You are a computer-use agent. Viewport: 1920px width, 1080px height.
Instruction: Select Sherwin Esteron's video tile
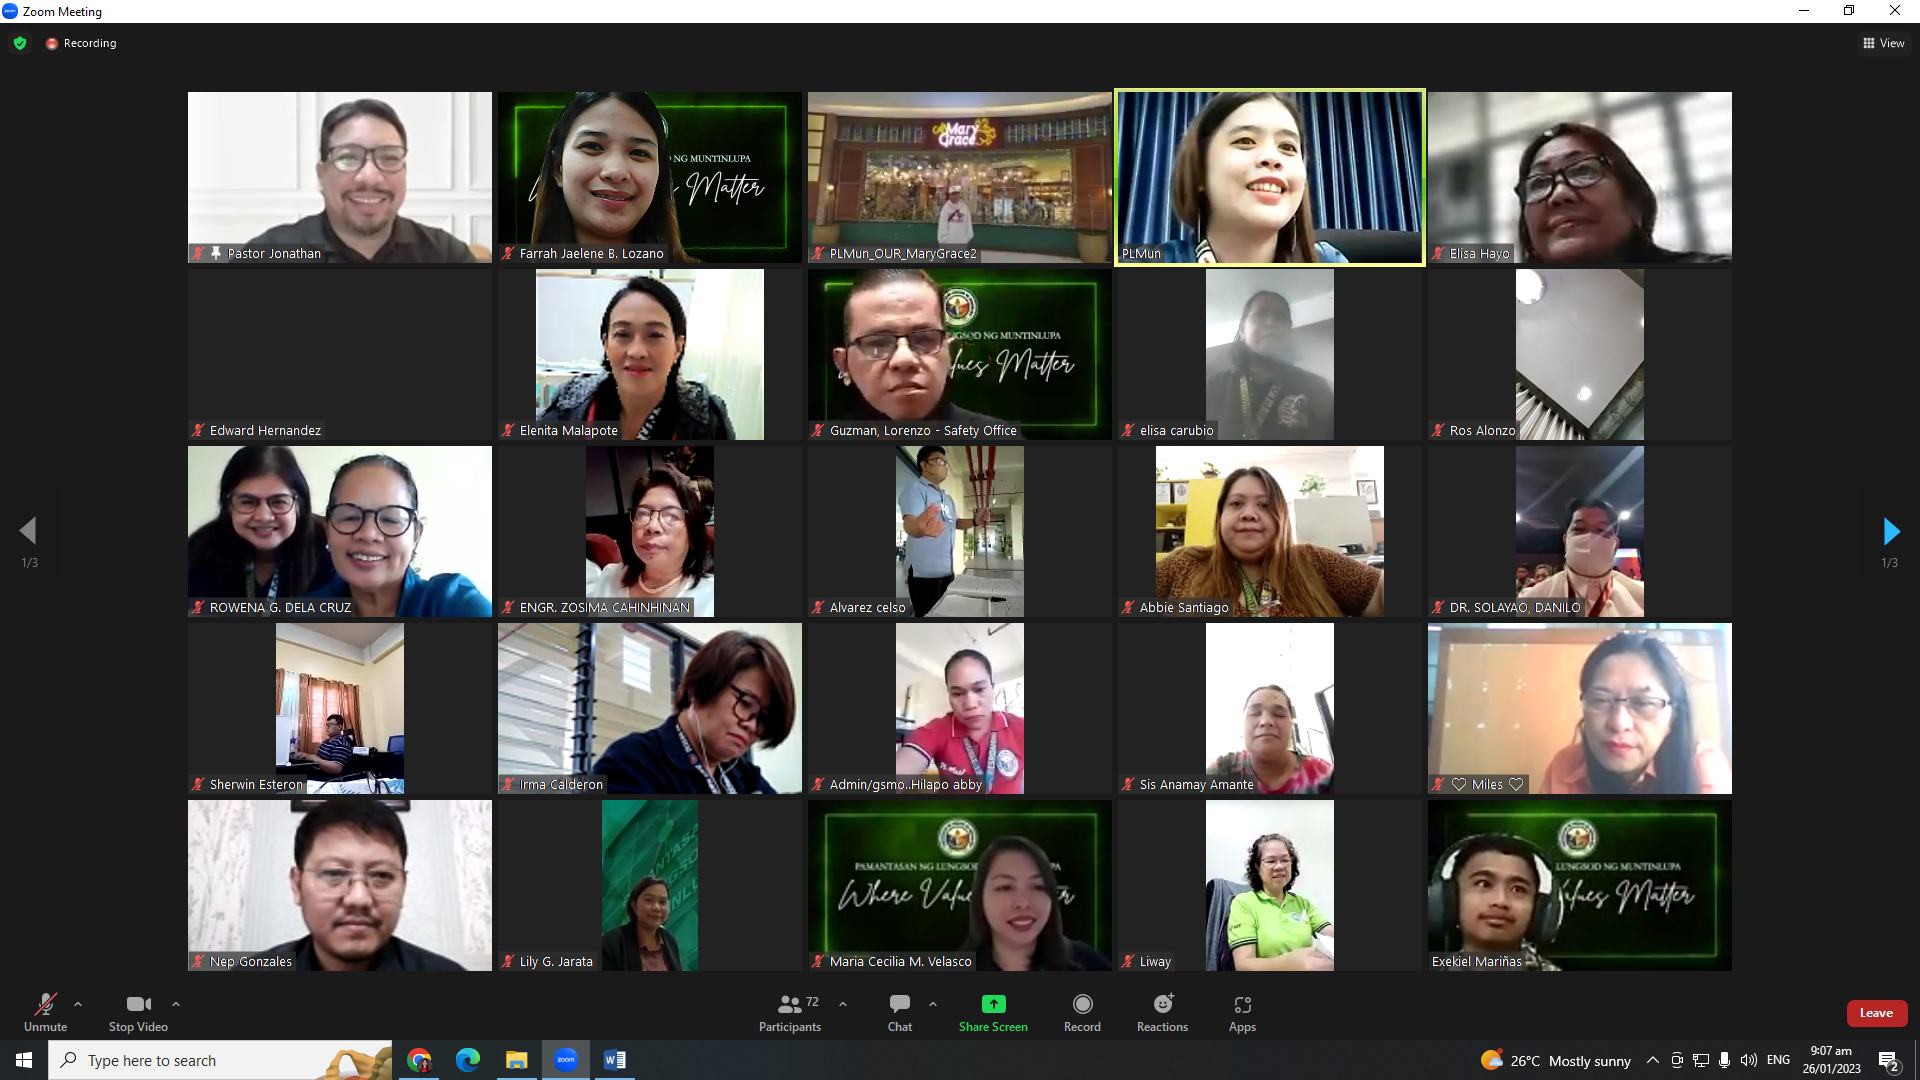(x=340, y=708)
